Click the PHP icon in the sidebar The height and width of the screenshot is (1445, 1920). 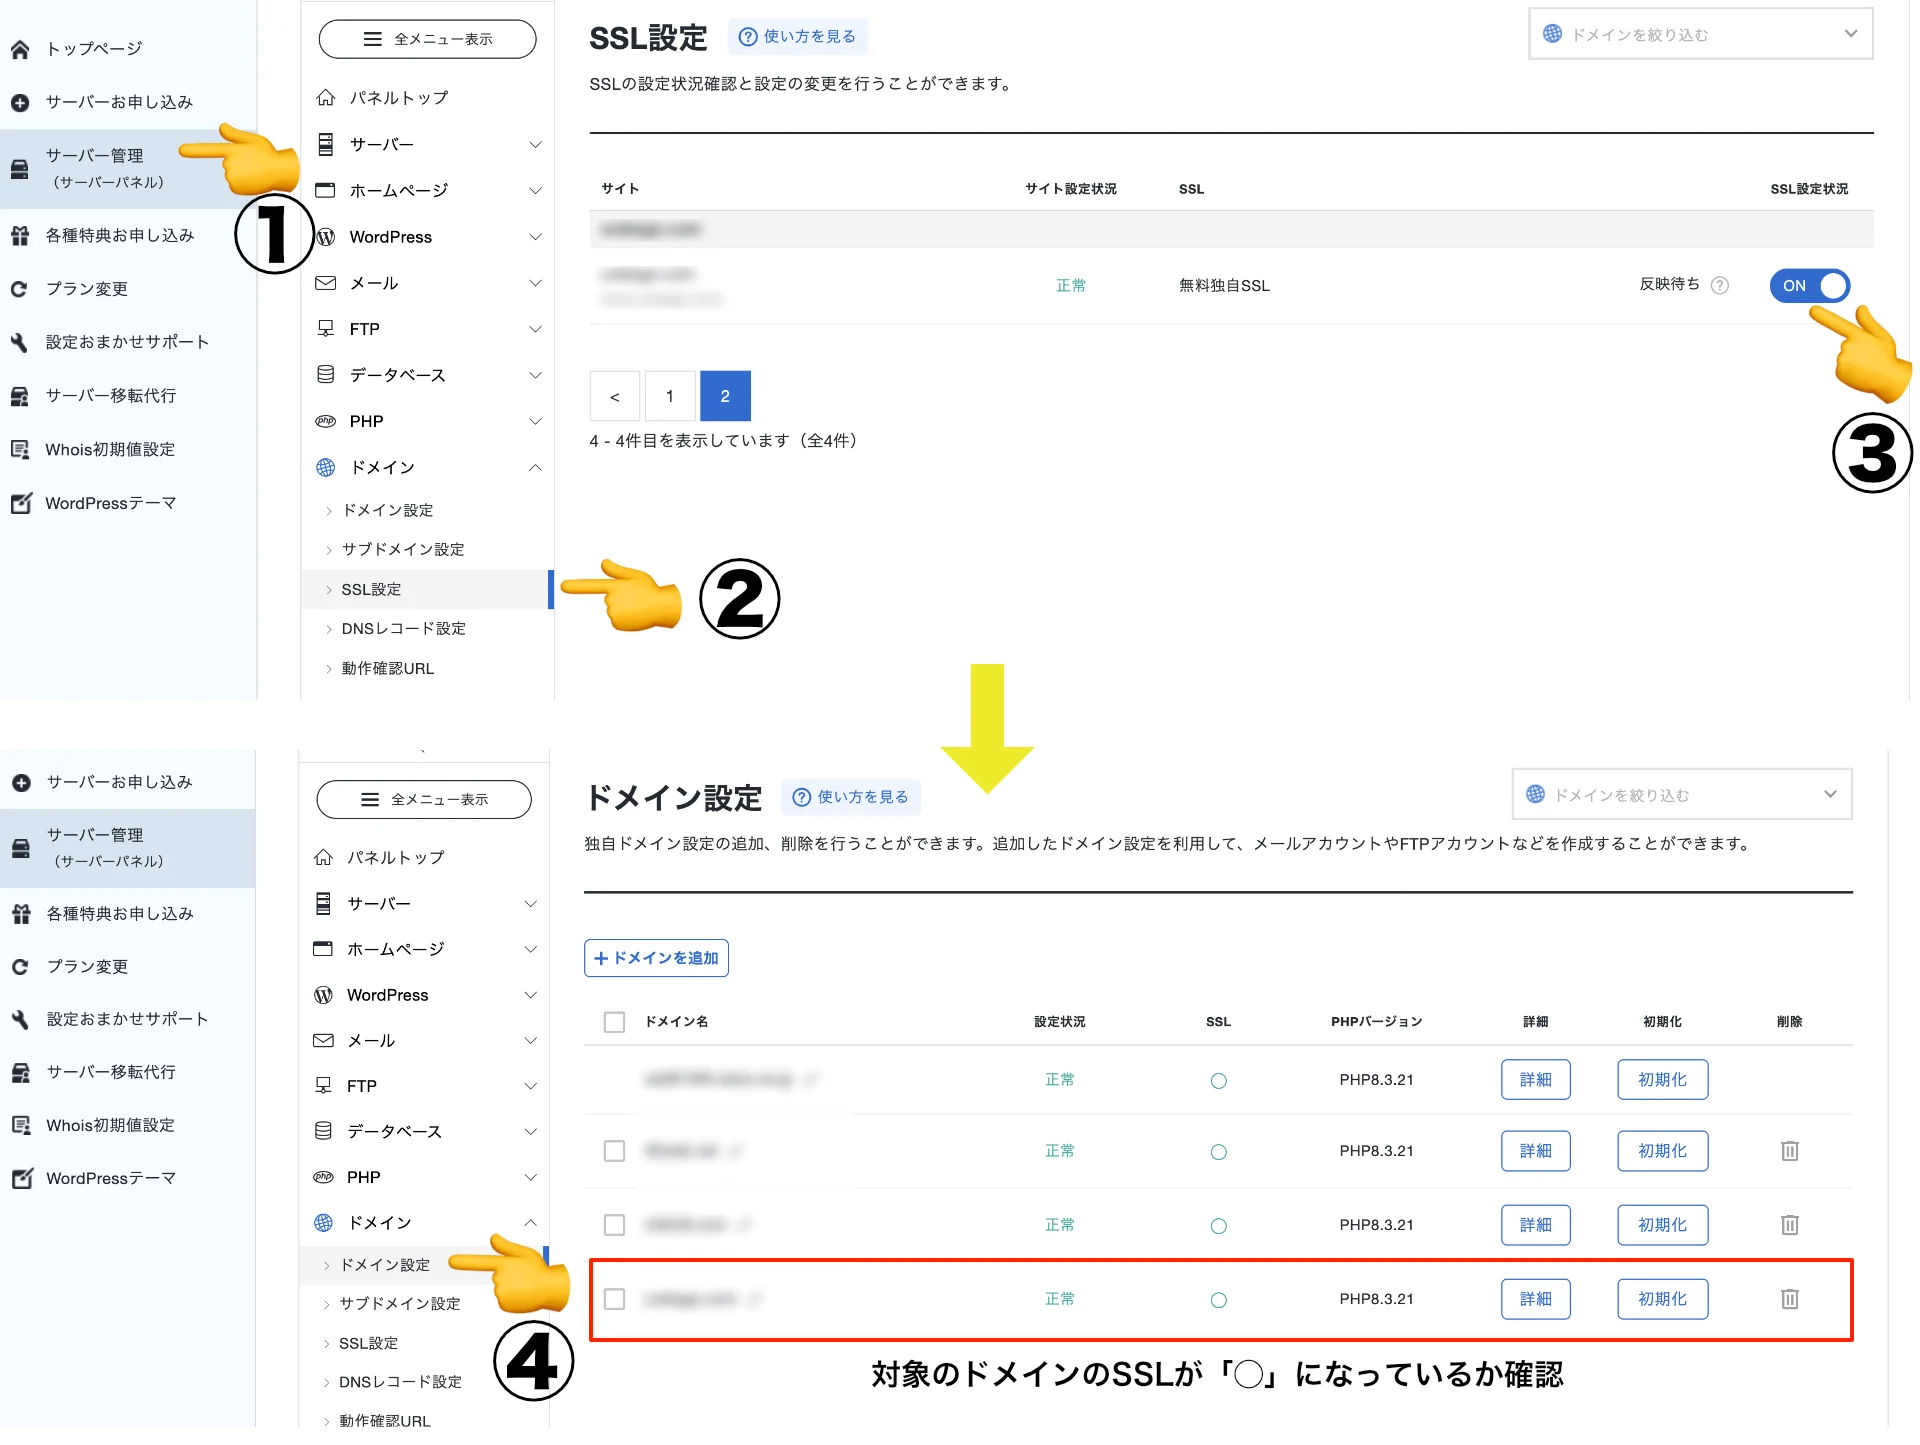[x=324, y=420]
